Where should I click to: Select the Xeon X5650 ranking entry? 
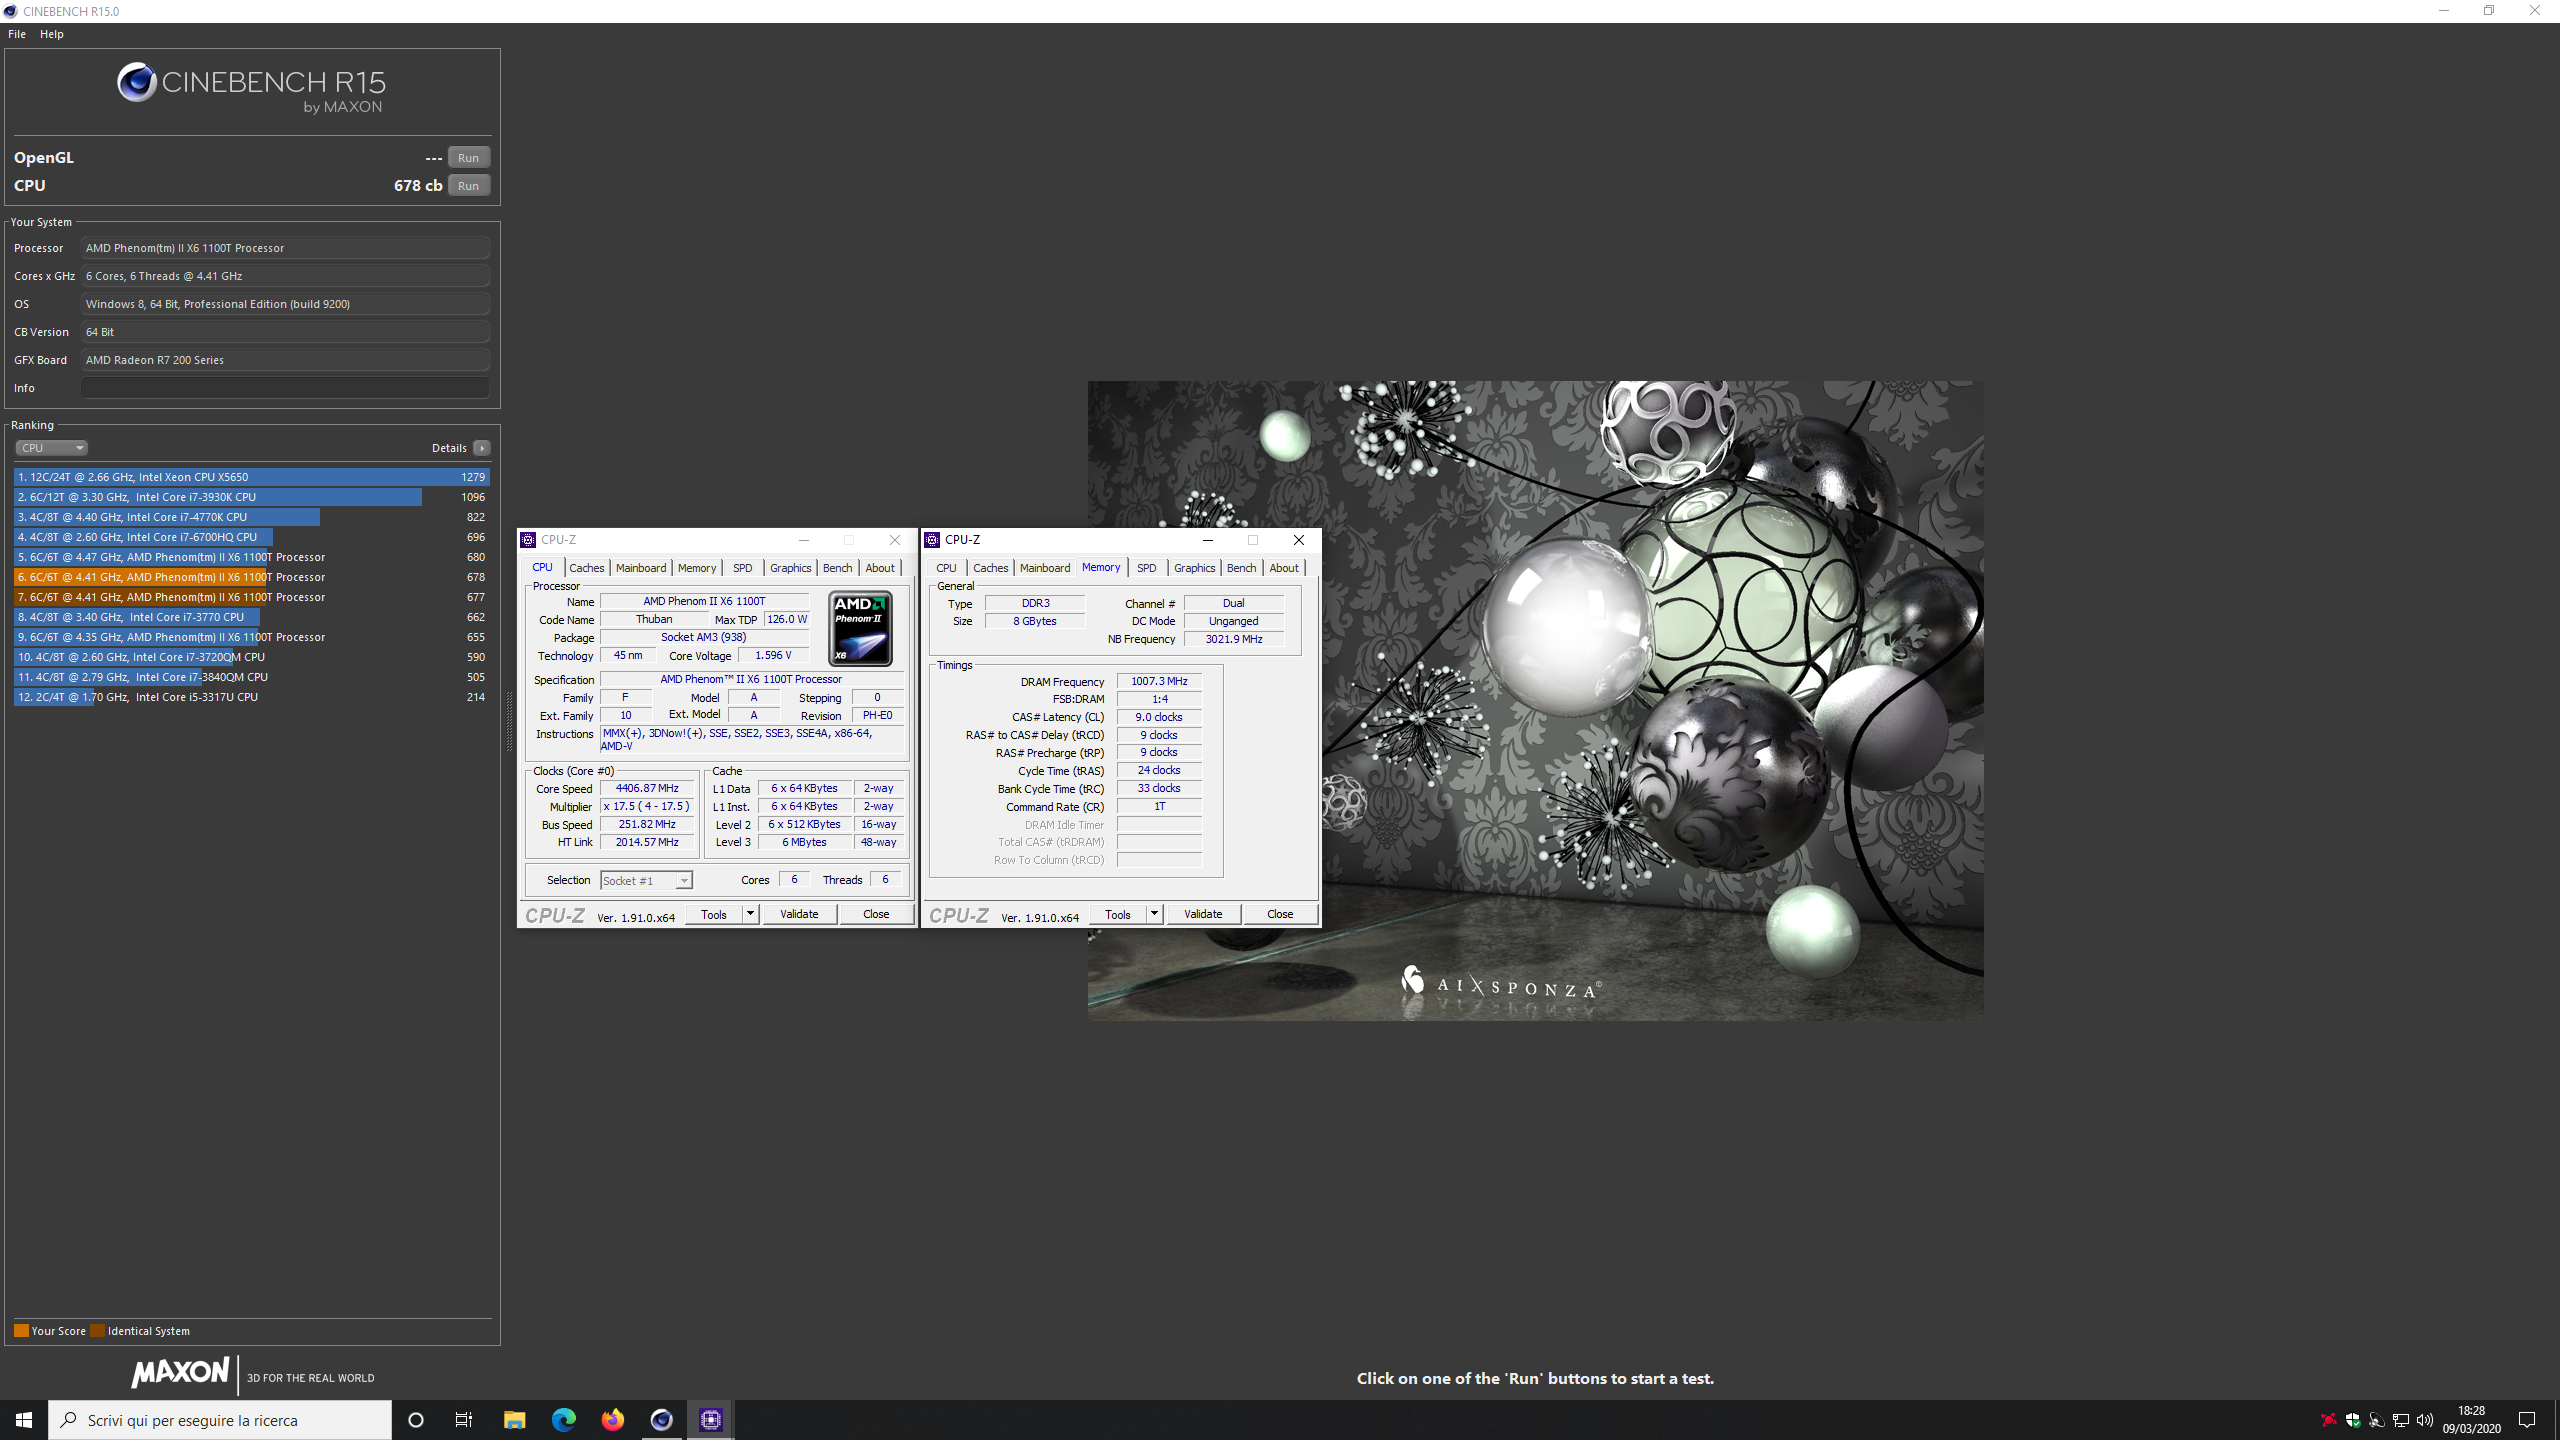(x=250, y=477)
